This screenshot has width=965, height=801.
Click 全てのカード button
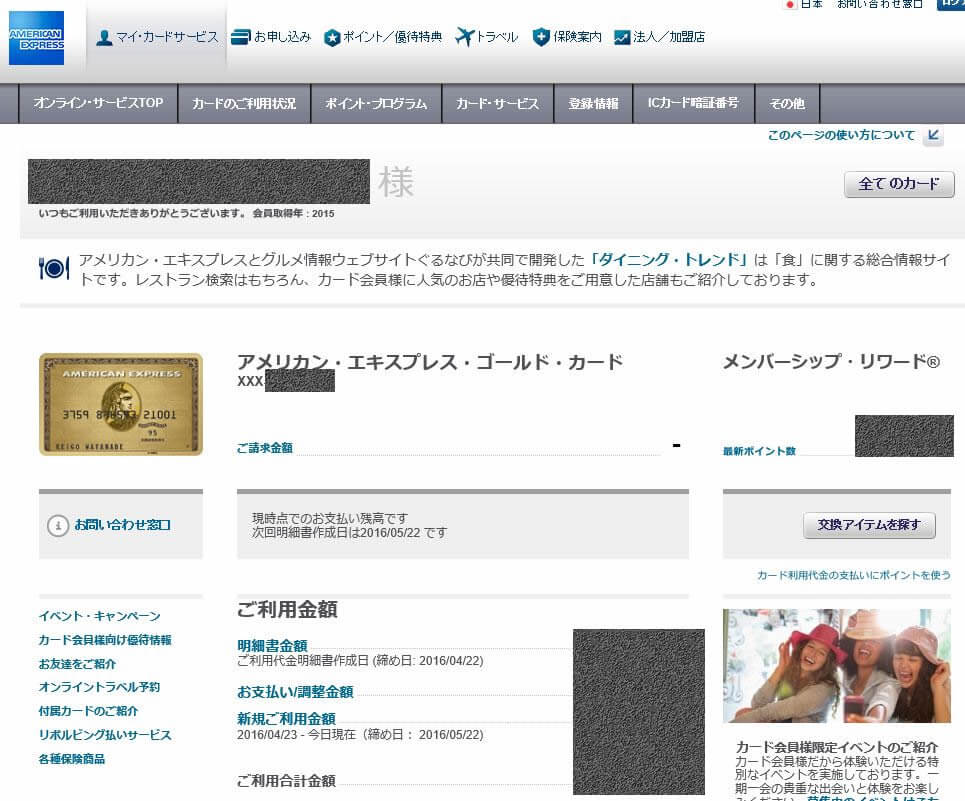(899, 184)
